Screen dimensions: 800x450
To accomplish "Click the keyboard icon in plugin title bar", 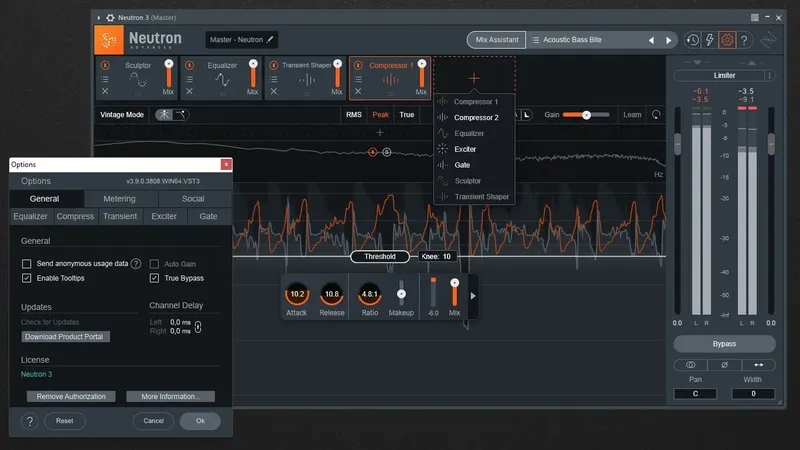I will 755,17.
